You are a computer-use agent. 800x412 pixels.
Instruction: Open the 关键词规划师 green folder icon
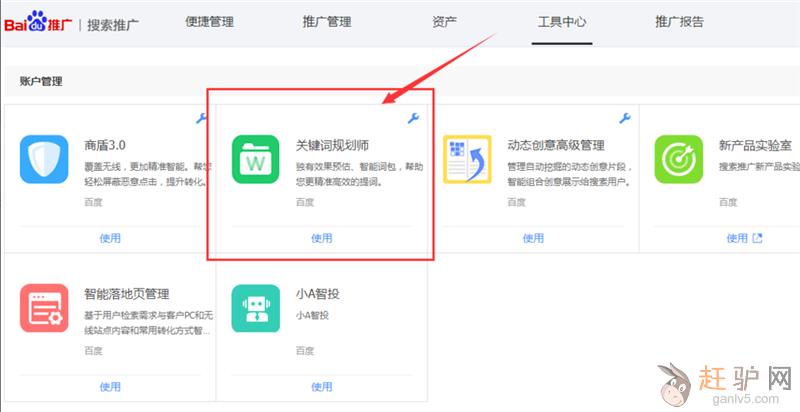click(256, 160)
